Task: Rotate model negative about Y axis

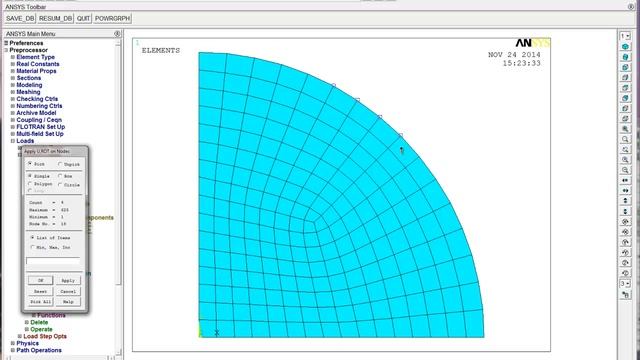Action: tap(625, 242)
